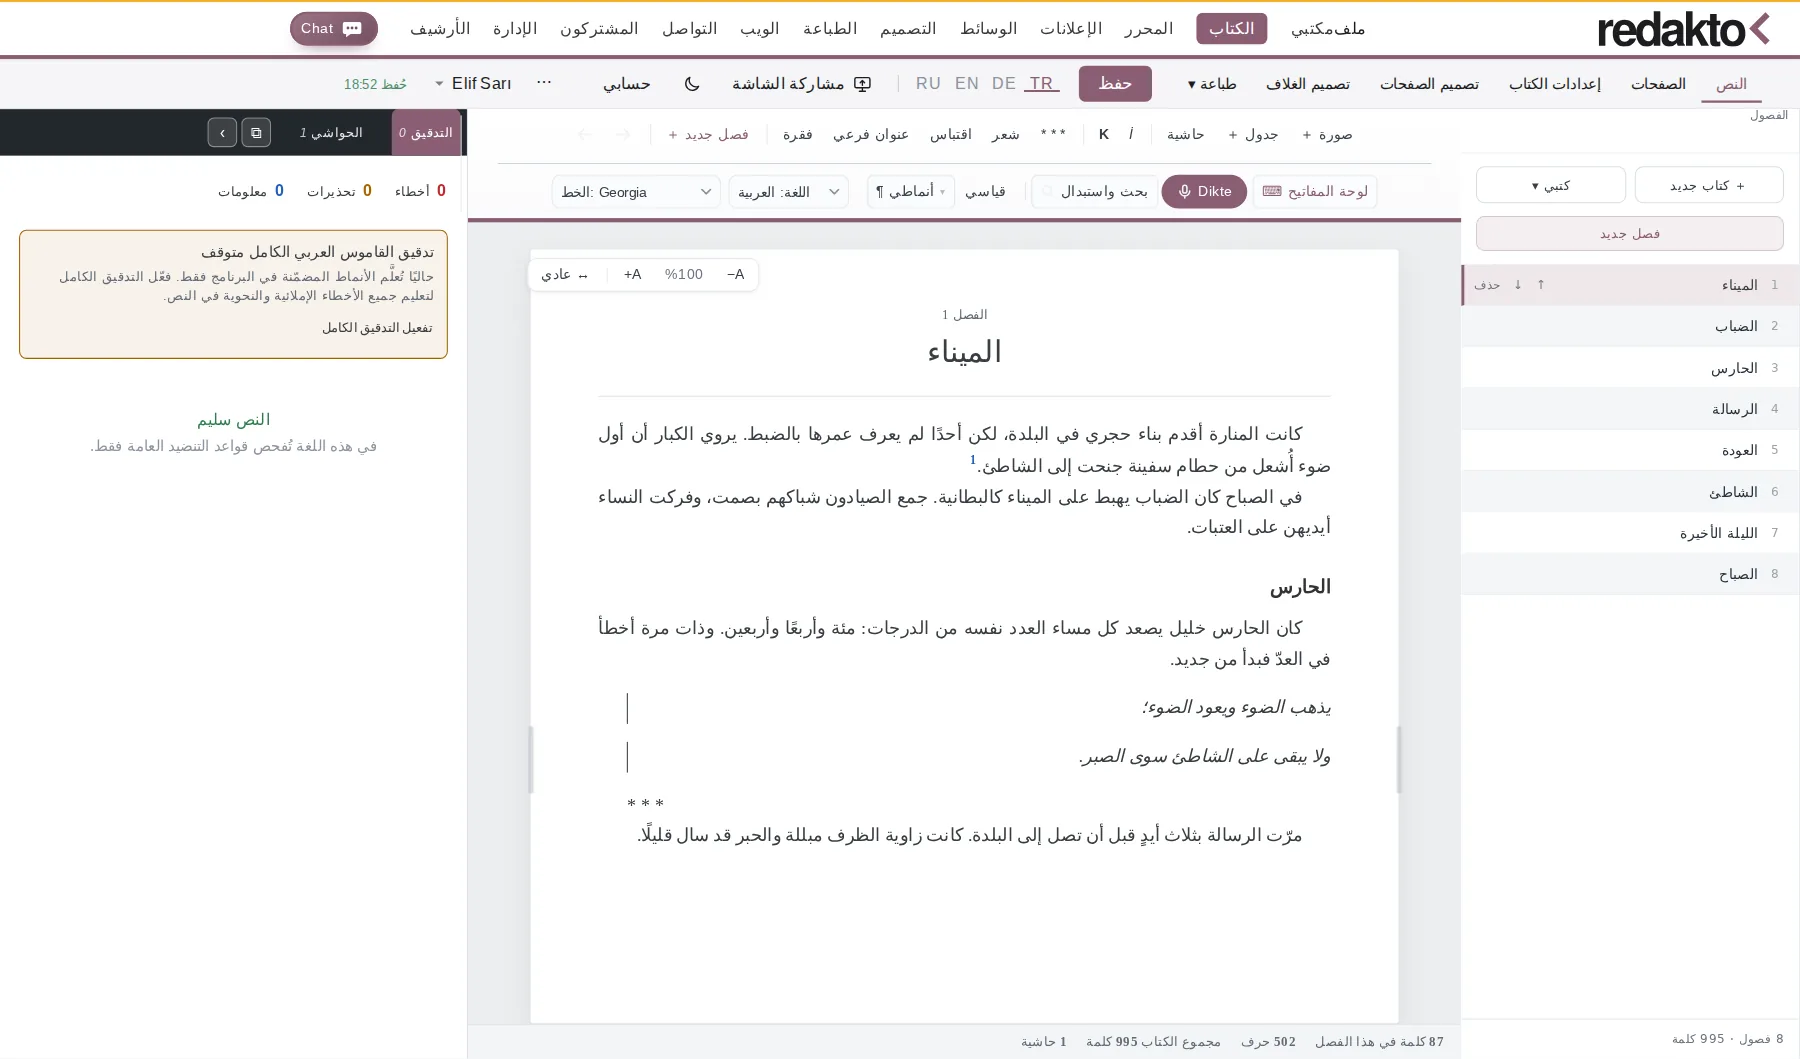The height and width of the screenshot is (1059, 1800).
Task: Increase text size with A+
Action: pos(632,274)
